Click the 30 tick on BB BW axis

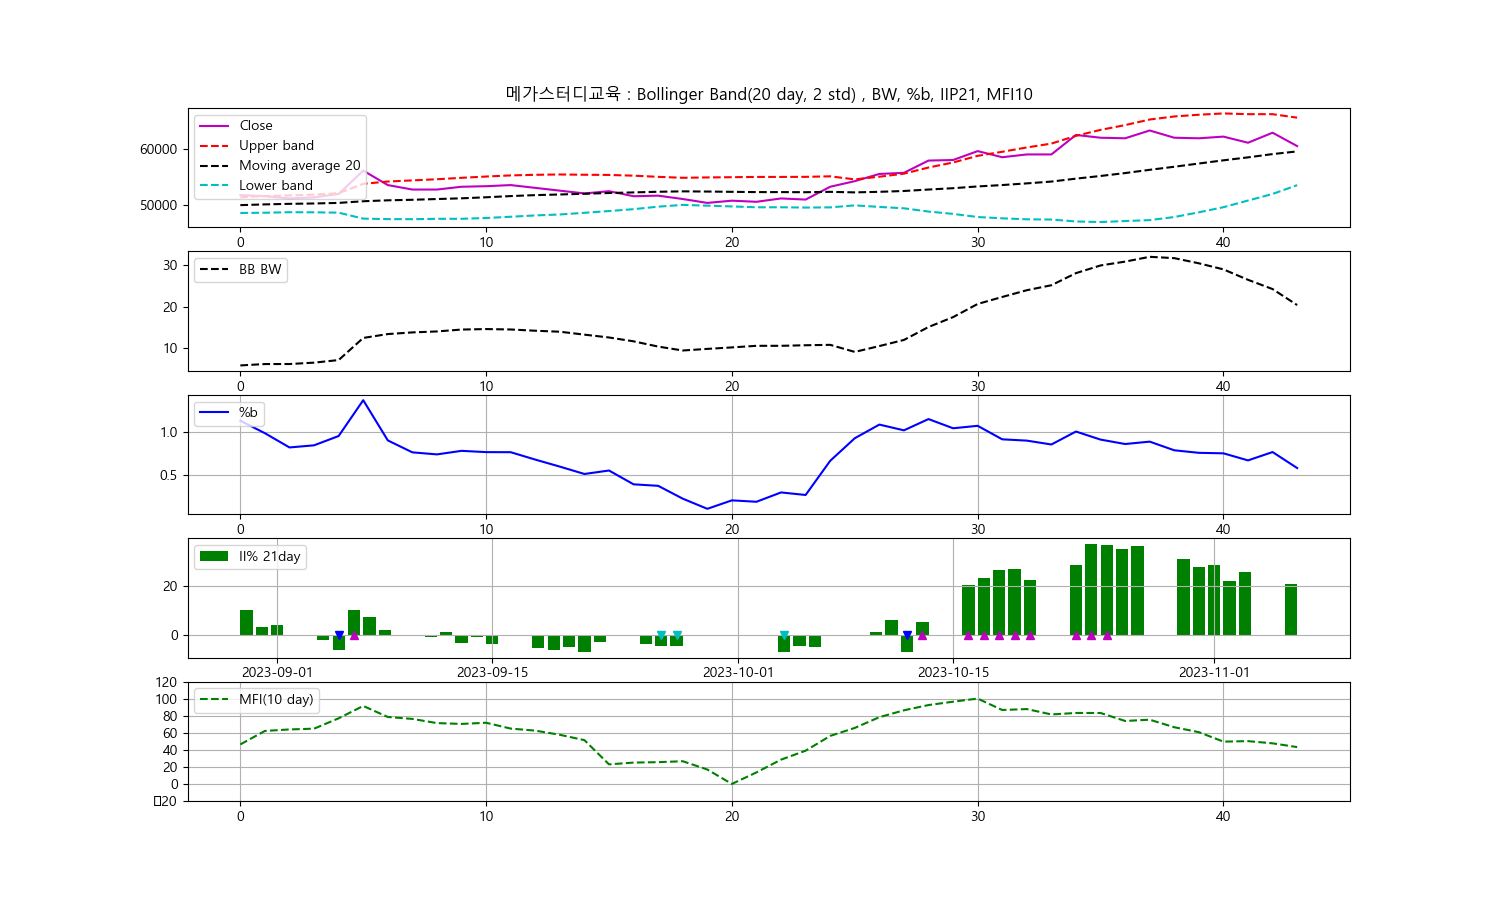[170, 266]
